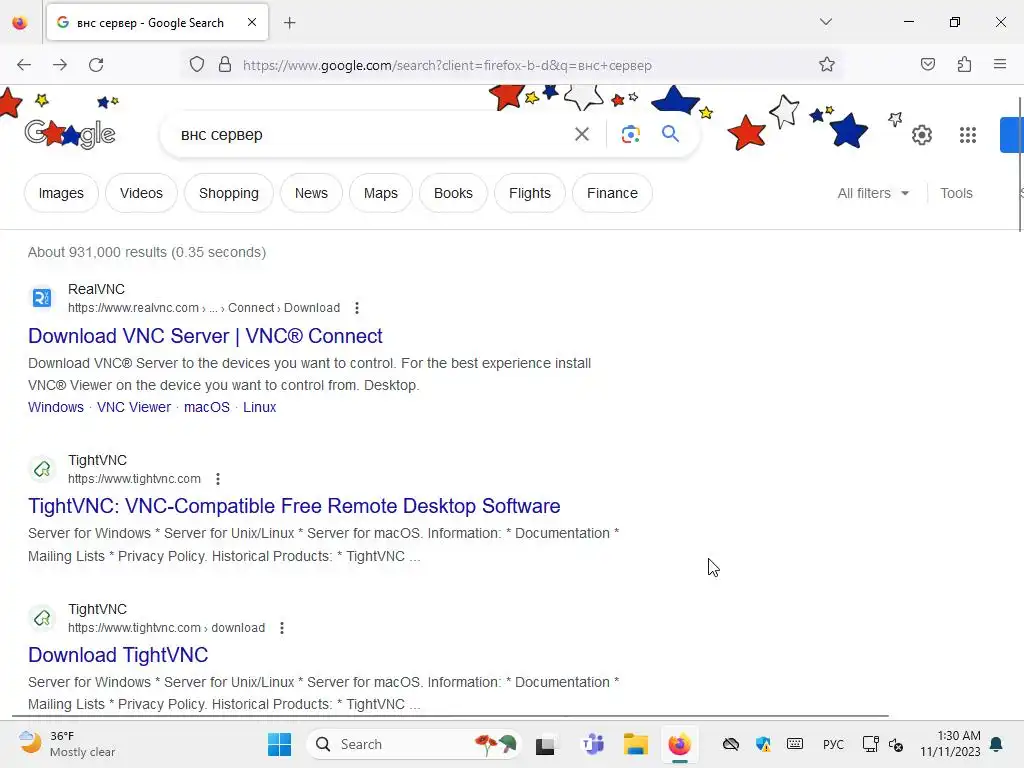The image size is (1024, 768).
Task: Go forward using the browser forward arrow
Action: 60,65
